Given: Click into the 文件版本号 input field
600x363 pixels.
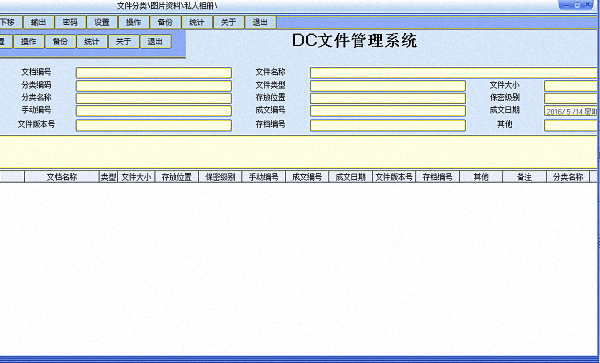Looking at the screenshot, I should [x=154, y=125].
